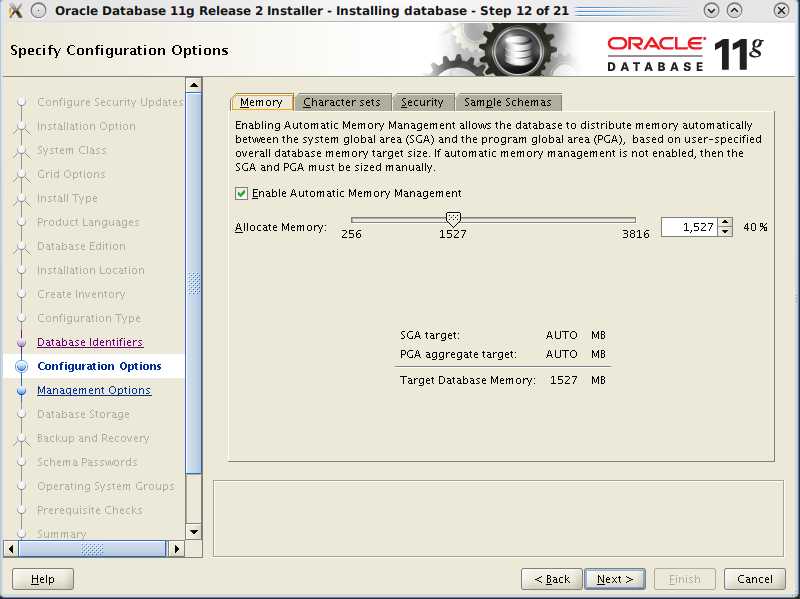Maximize the installer window
This screenshot has width=800, height=599.
point(735,10)
